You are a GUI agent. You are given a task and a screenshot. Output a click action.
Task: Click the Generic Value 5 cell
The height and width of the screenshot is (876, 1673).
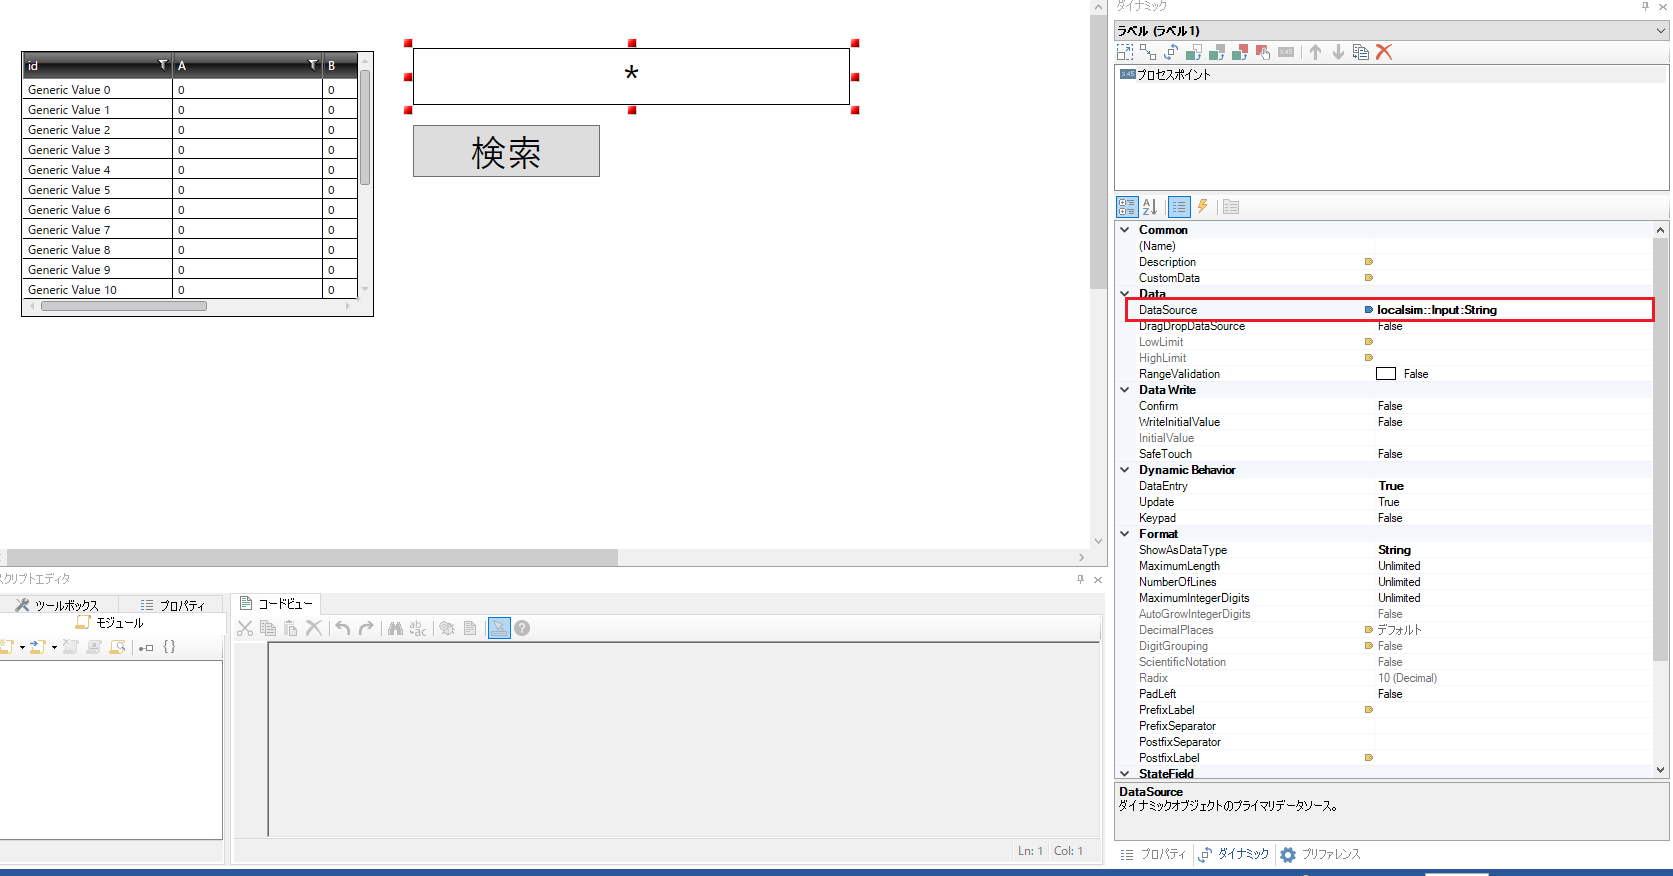point(98,190)
